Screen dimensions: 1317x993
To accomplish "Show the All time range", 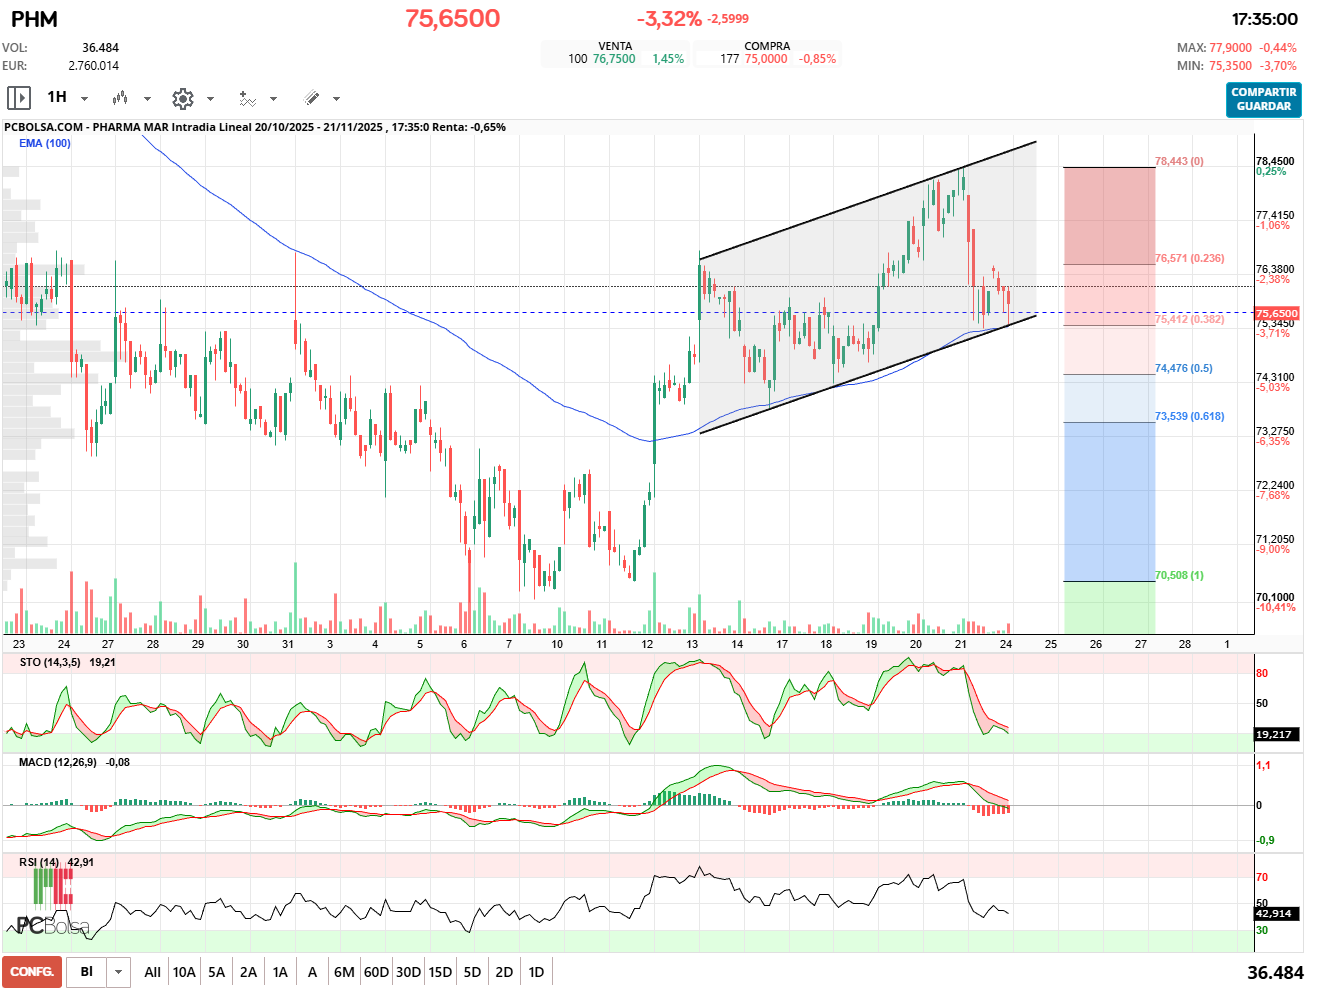I will 152,972.
